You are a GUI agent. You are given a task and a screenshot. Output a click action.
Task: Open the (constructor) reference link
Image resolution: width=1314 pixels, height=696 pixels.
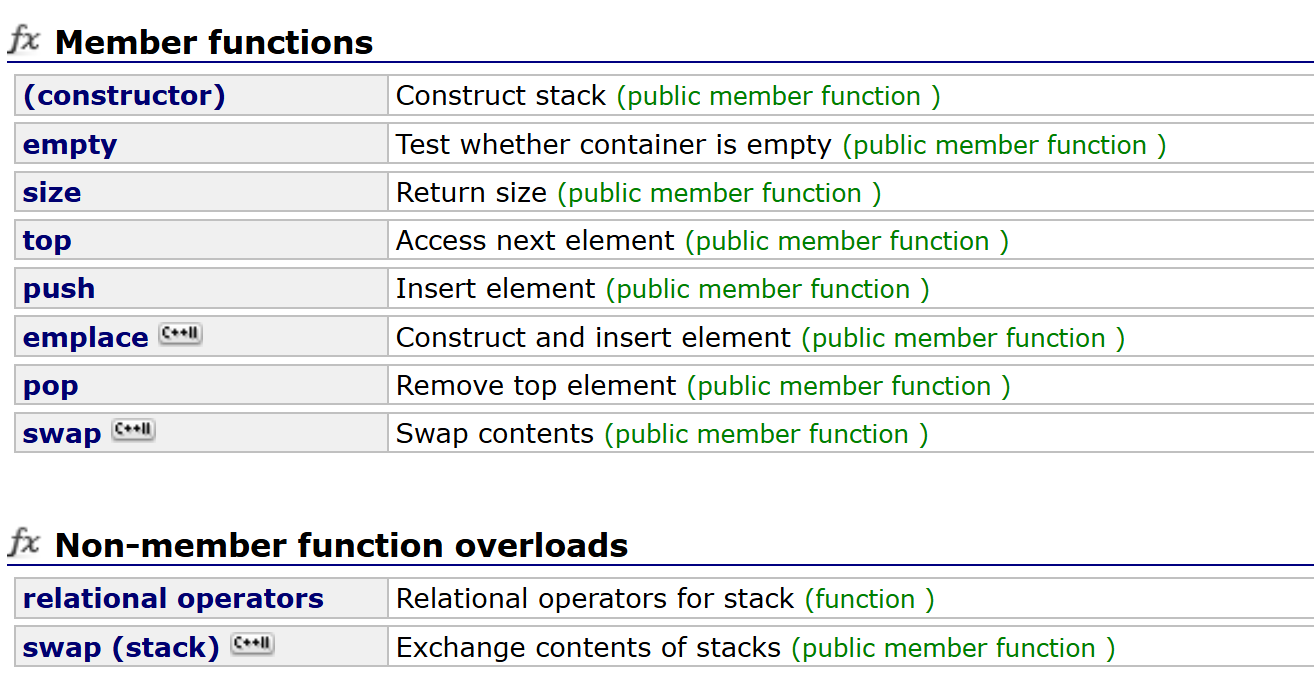coord(124,96)
